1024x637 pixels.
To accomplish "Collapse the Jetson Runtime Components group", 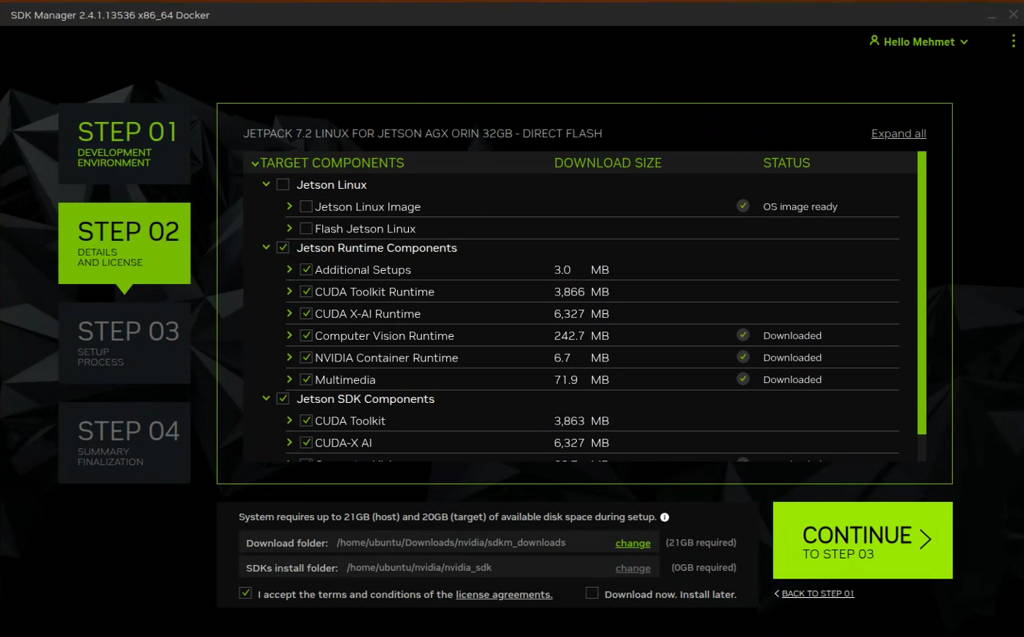I will (x=266, y=248).
